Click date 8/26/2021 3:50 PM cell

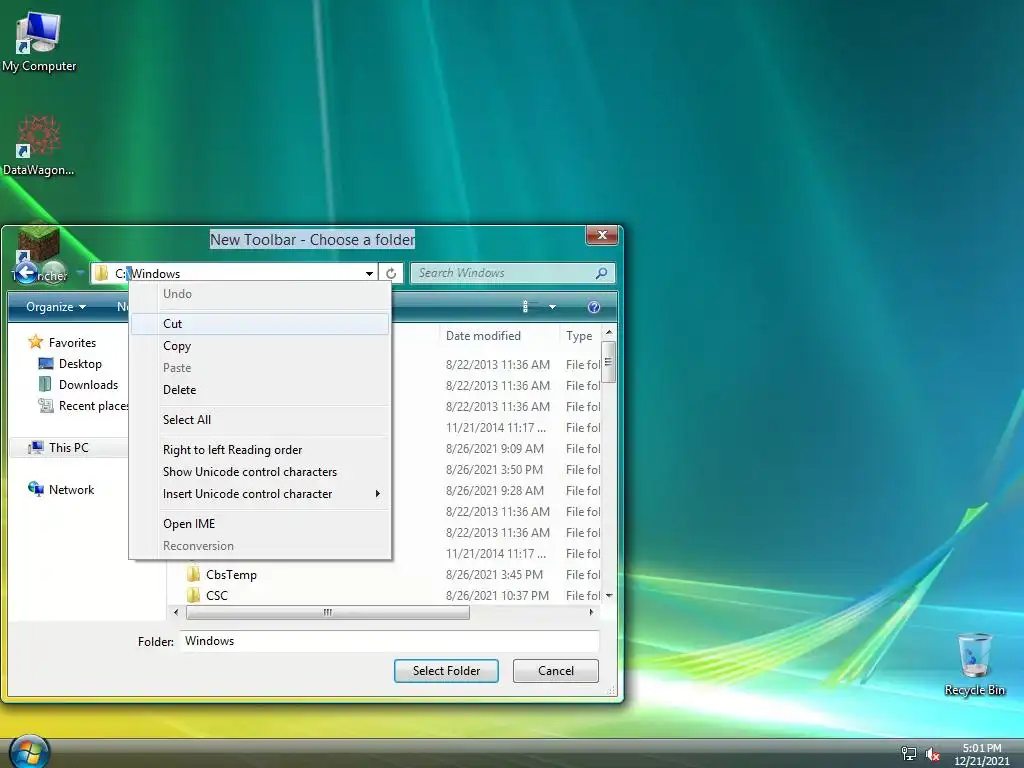494,470
